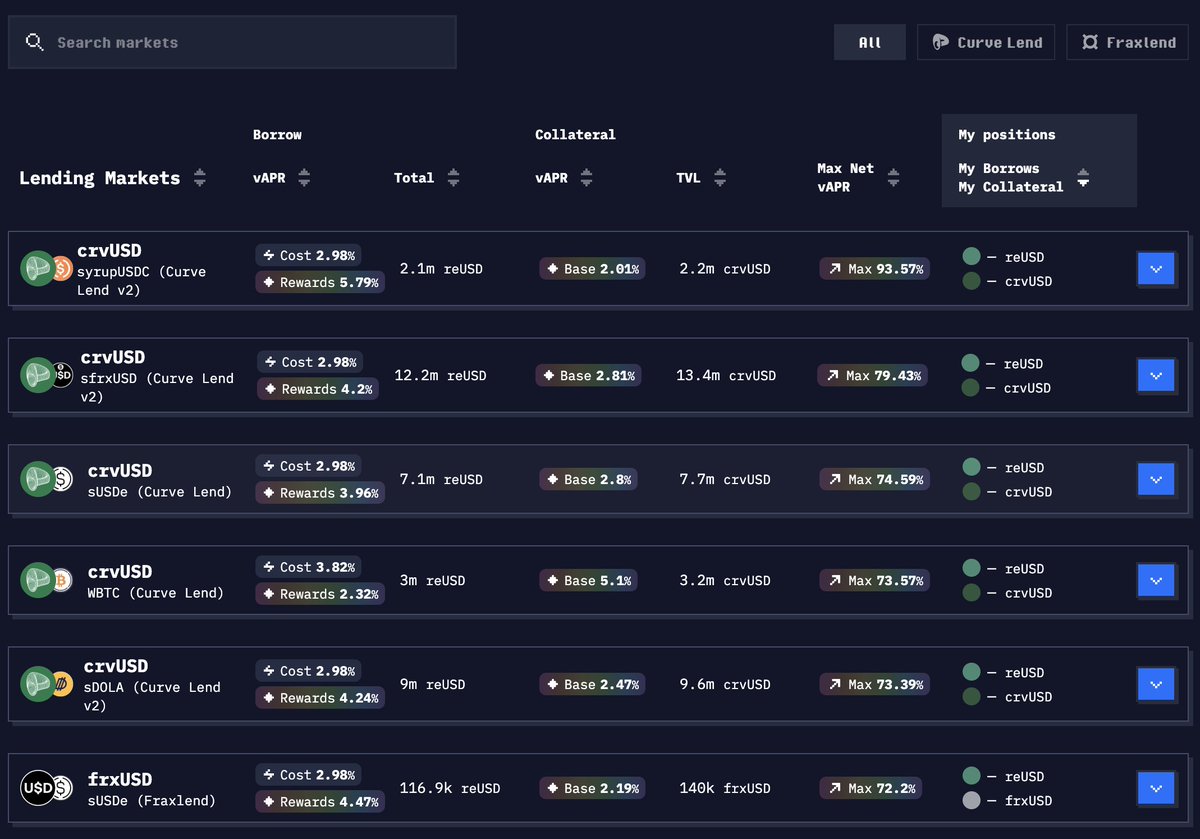
Task: Click the 13.4m crvUSD TVL value
Action: point(726,376)
